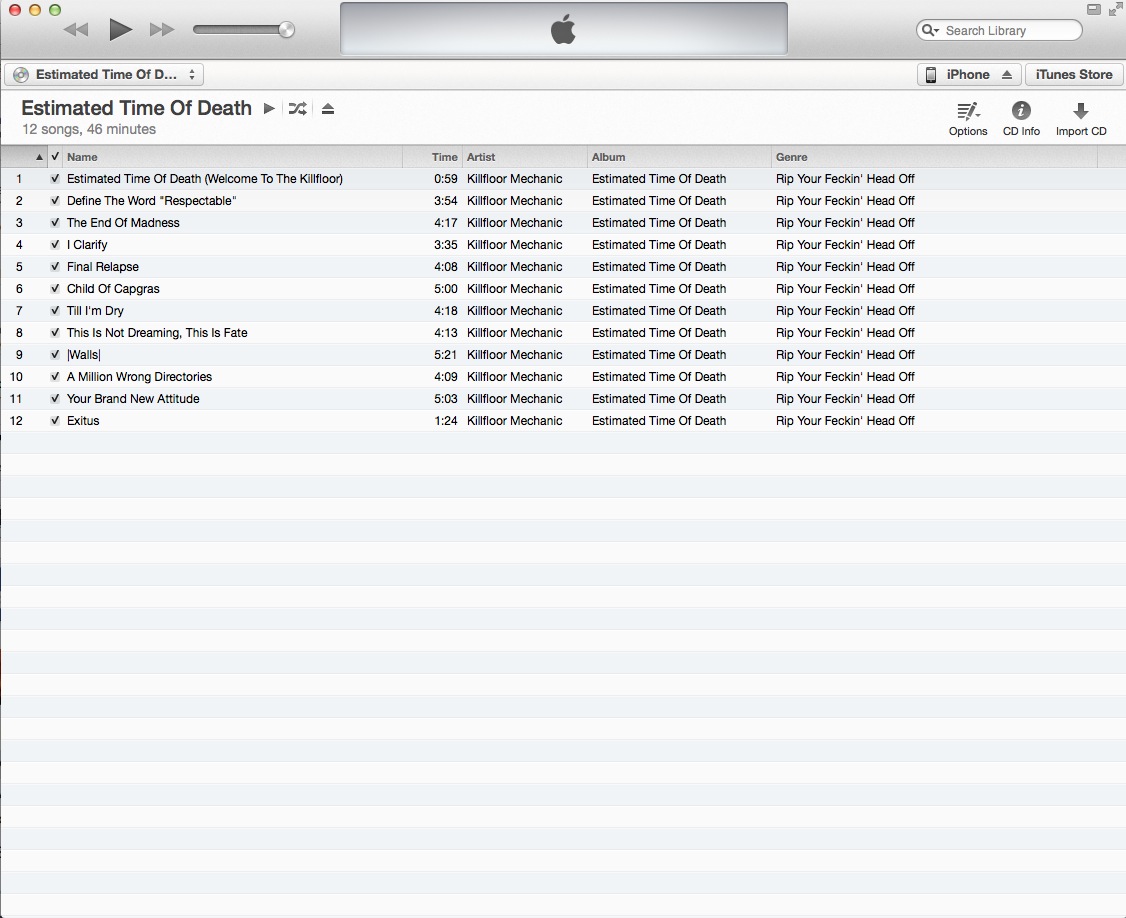This screenshot has width=1126, height=918.
Task: Sort by the Name column header
Action: (233, 157)
